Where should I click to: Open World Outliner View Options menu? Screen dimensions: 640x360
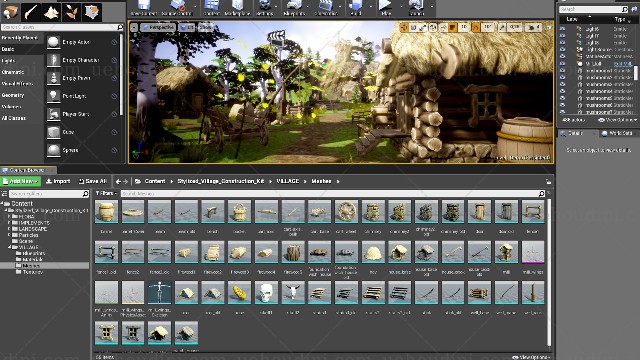(x=617, y=120)
